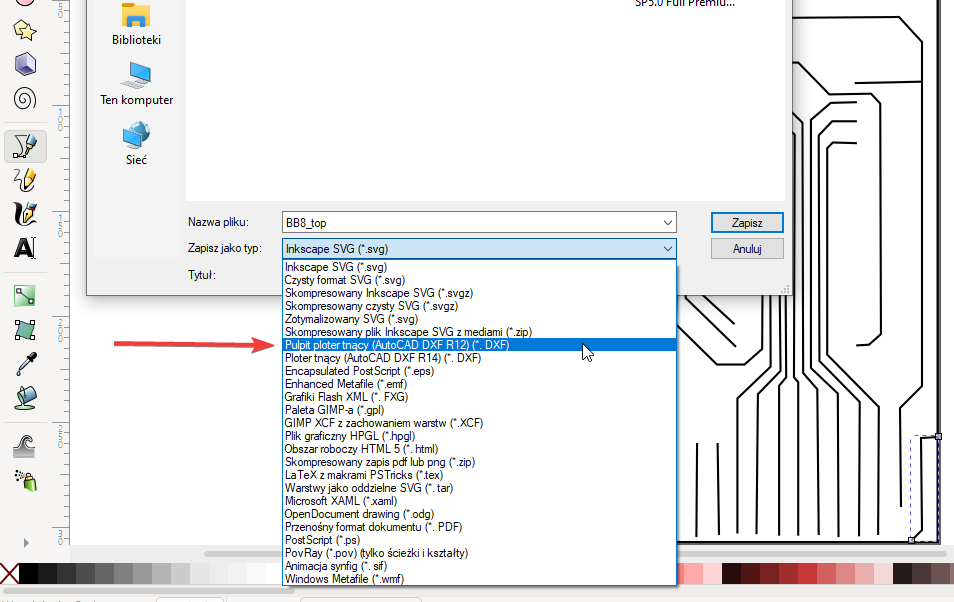
Task: Select Pulpit ploter tnący AutoCAD DXF R12
Action: click(x=479, y=345)
